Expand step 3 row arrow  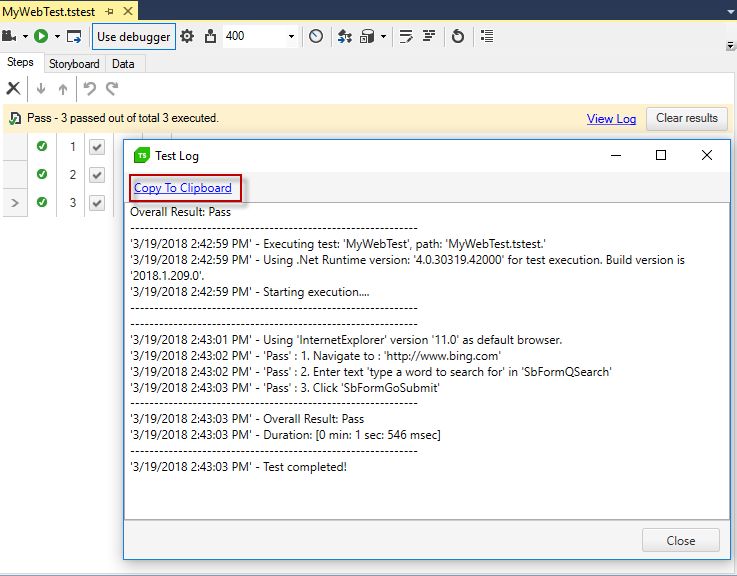tap(15, 203)
